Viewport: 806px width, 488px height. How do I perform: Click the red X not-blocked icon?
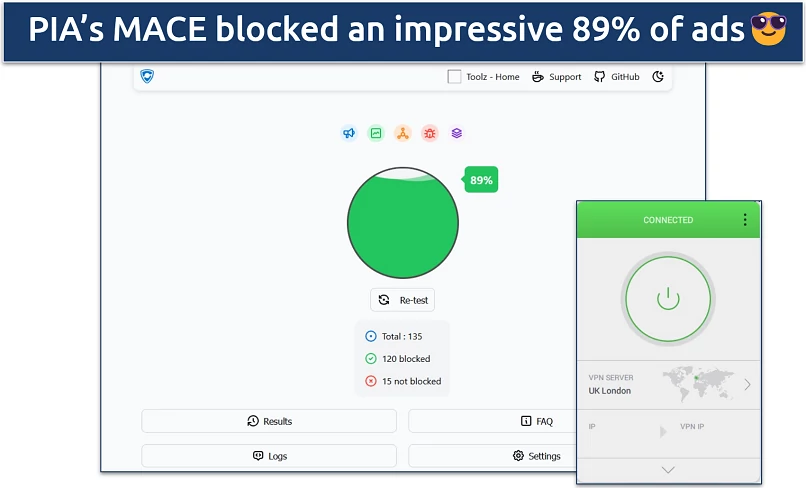pyautogui.click(x=371, y=381)
